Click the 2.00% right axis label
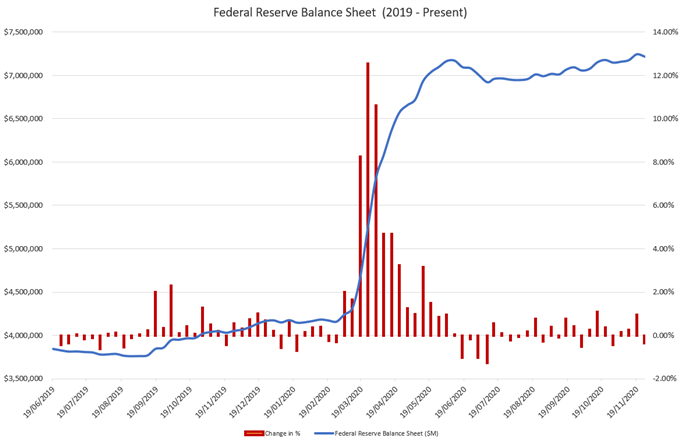This screenshot has width=680, height=443. point(664,292)
